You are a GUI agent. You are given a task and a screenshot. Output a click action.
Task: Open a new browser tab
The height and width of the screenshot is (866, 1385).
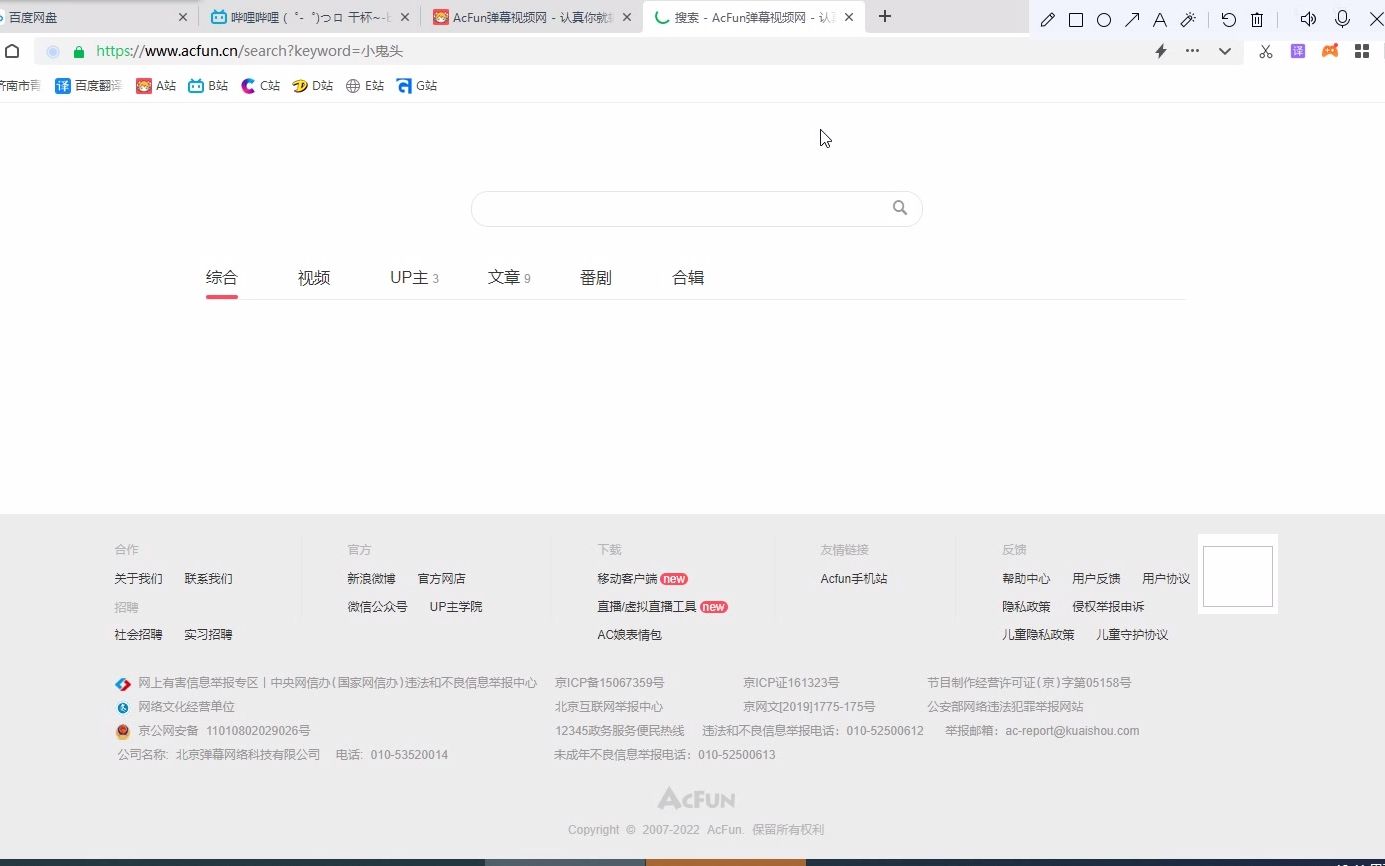(884, 16)
